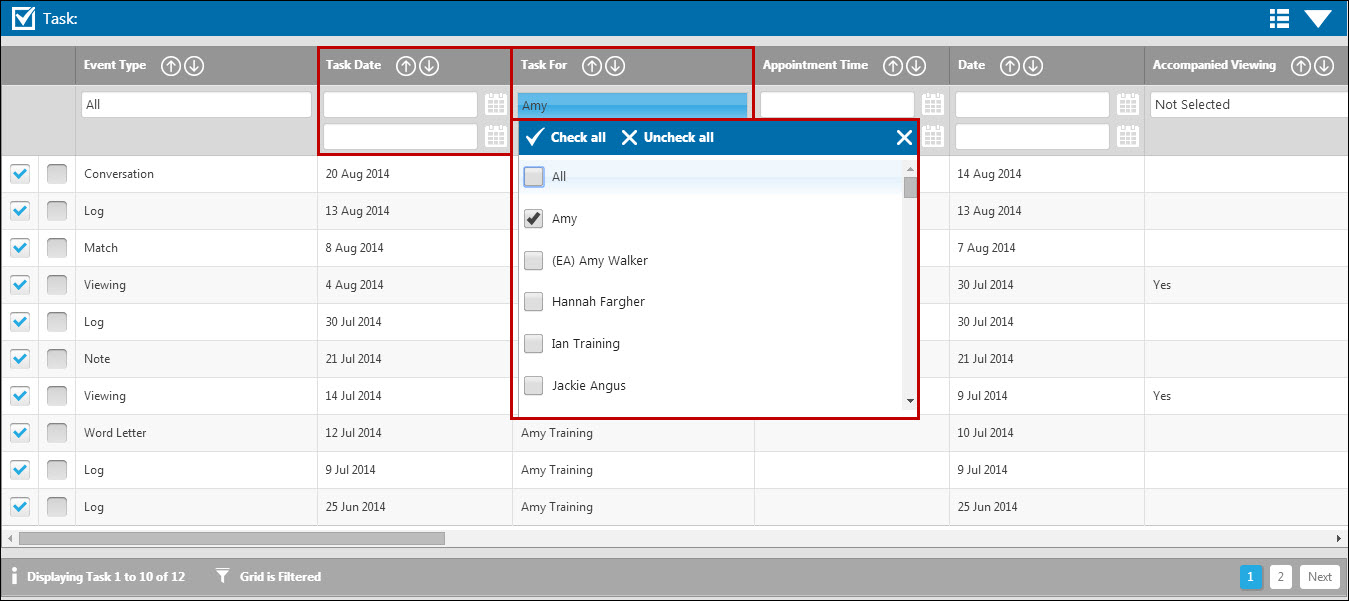Click Uncheck all in filter popup
This screenshot has width=1349, height=601.
click(667, 138)
